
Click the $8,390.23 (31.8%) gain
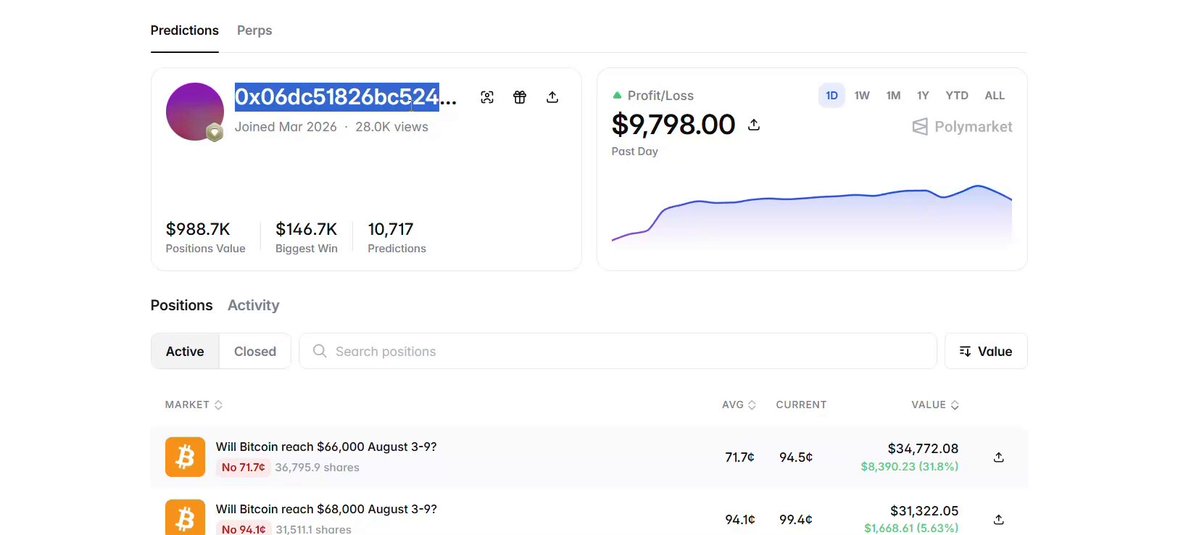click(909, 466)
